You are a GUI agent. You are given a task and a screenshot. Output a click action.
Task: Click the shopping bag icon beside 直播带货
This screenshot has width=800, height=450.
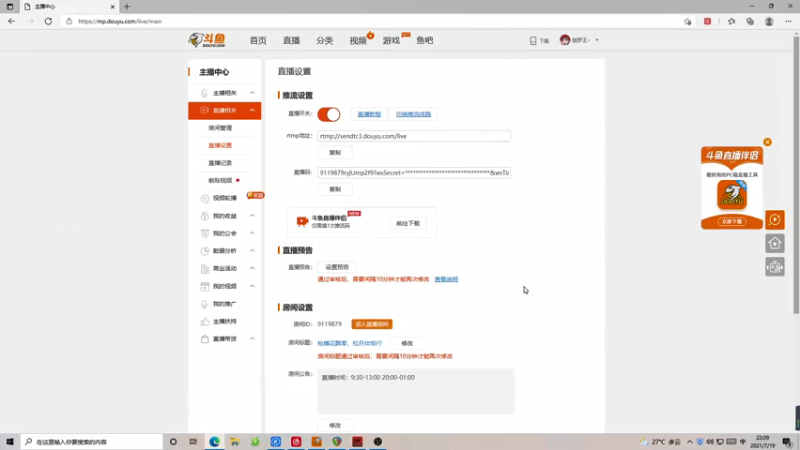click(x=205, y=339)
